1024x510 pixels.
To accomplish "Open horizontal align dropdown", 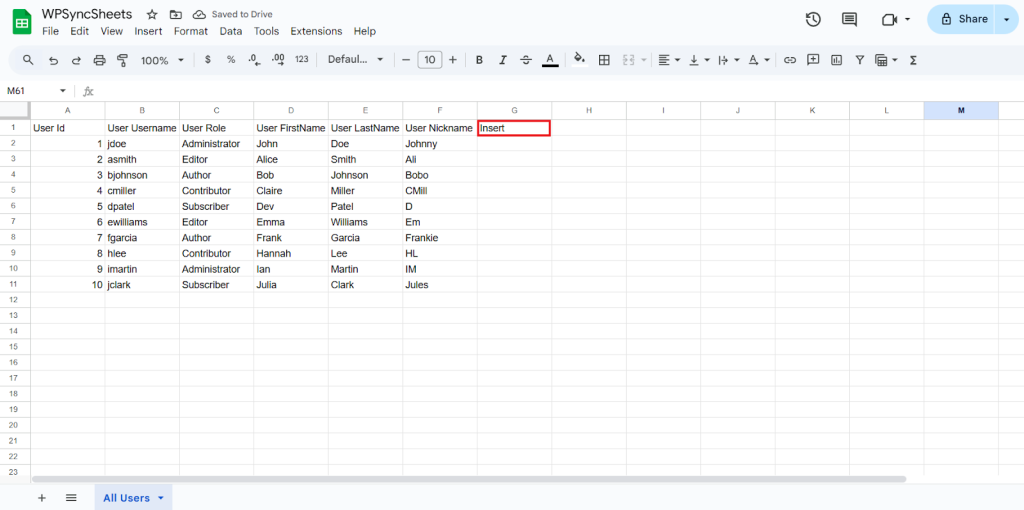I will click(x=669, y=60).
